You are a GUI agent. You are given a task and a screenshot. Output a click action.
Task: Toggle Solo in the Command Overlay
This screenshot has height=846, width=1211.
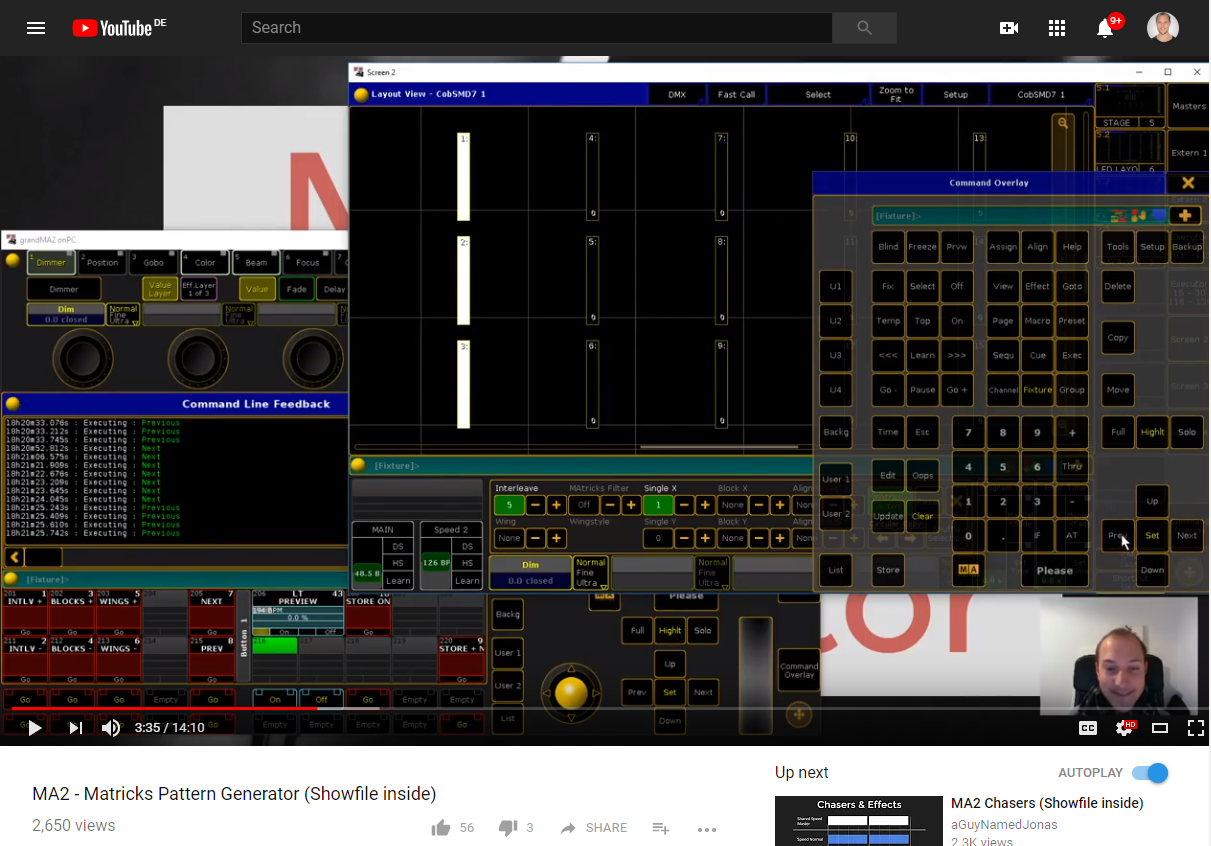(x=1186, y=433)
